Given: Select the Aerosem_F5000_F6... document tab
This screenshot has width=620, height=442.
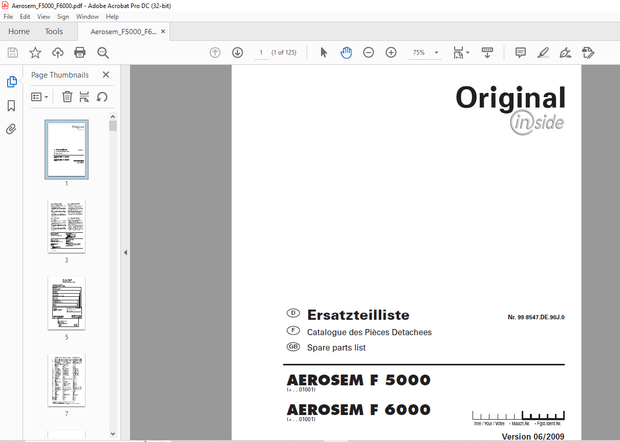Looking at the screenshot, I should coord(123,32).
